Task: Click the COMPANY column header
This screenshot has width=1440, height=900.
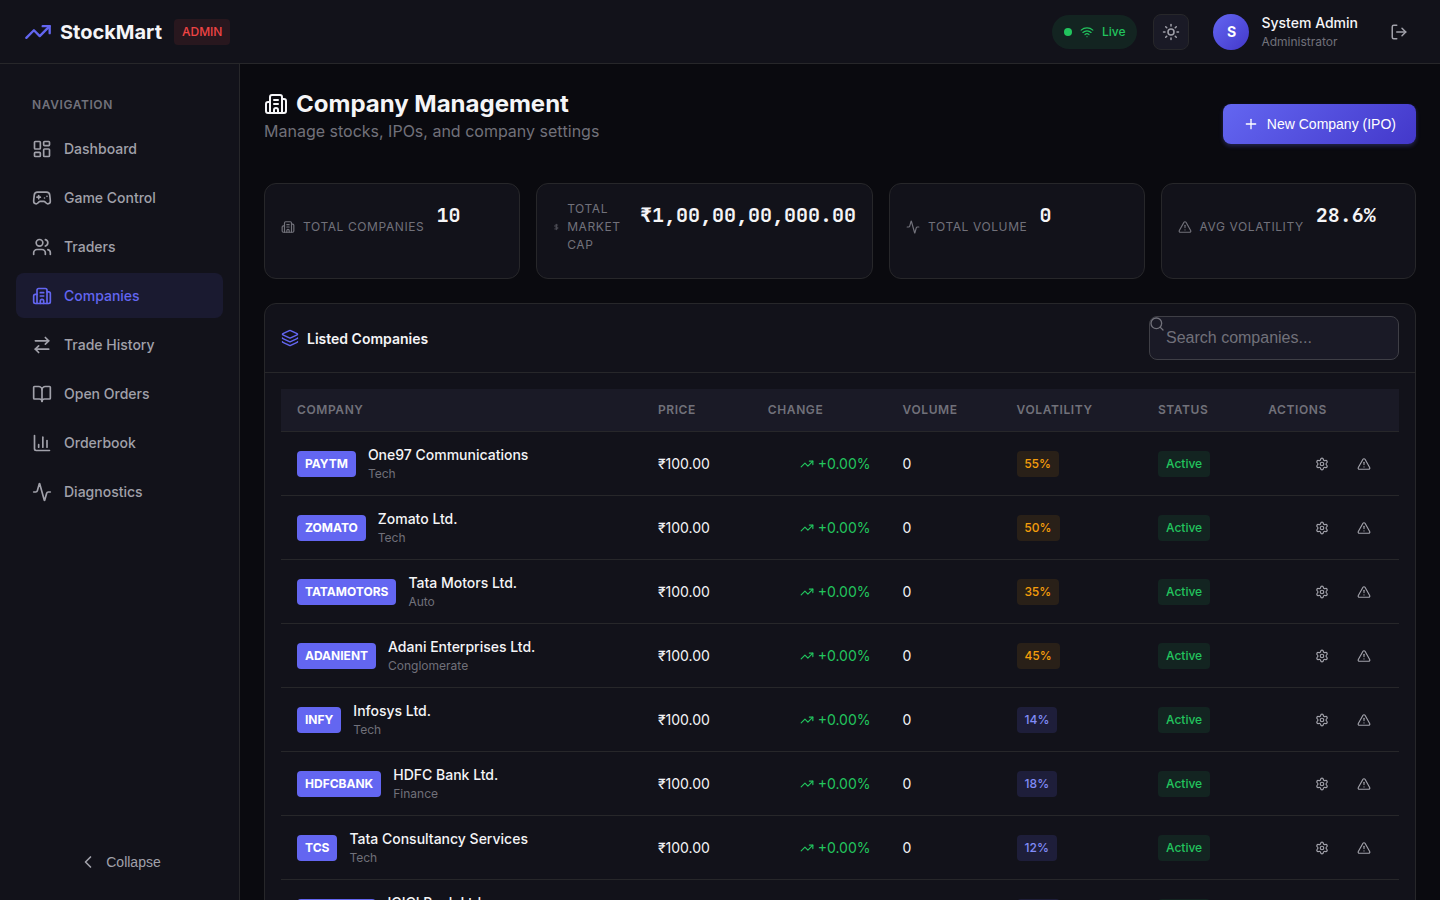Action: coord(330,410)
